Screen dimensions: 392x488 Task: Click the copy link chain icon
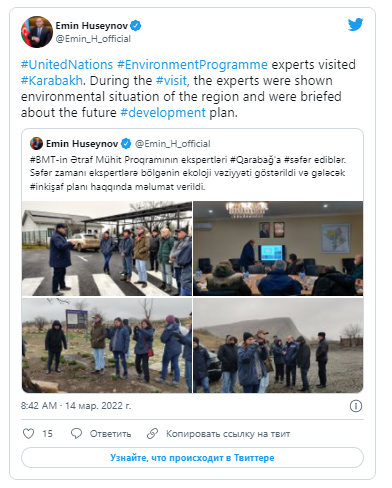tap(152, 433)
